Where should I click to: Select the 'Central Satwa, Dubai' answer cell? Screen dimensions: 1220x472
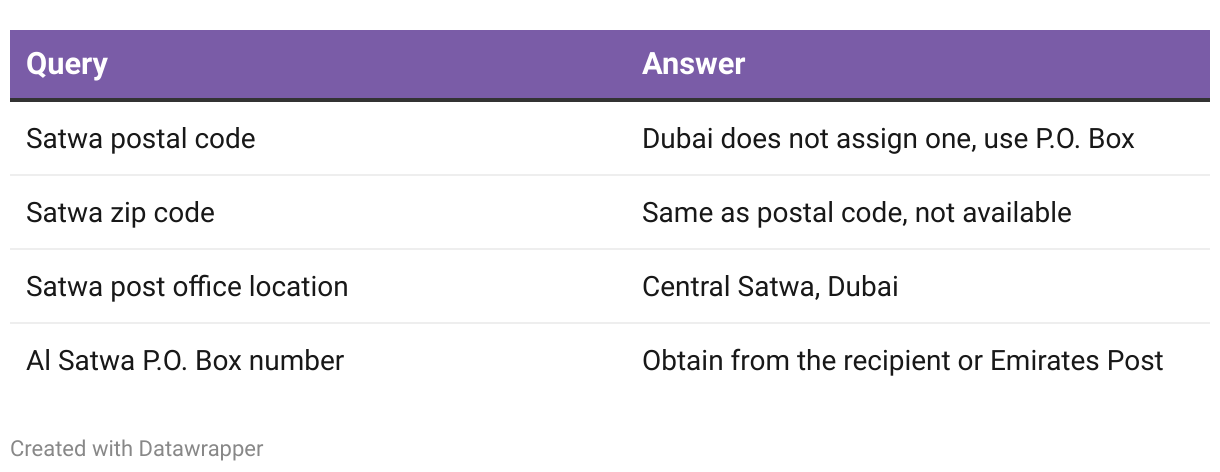(x=770, y=287)
